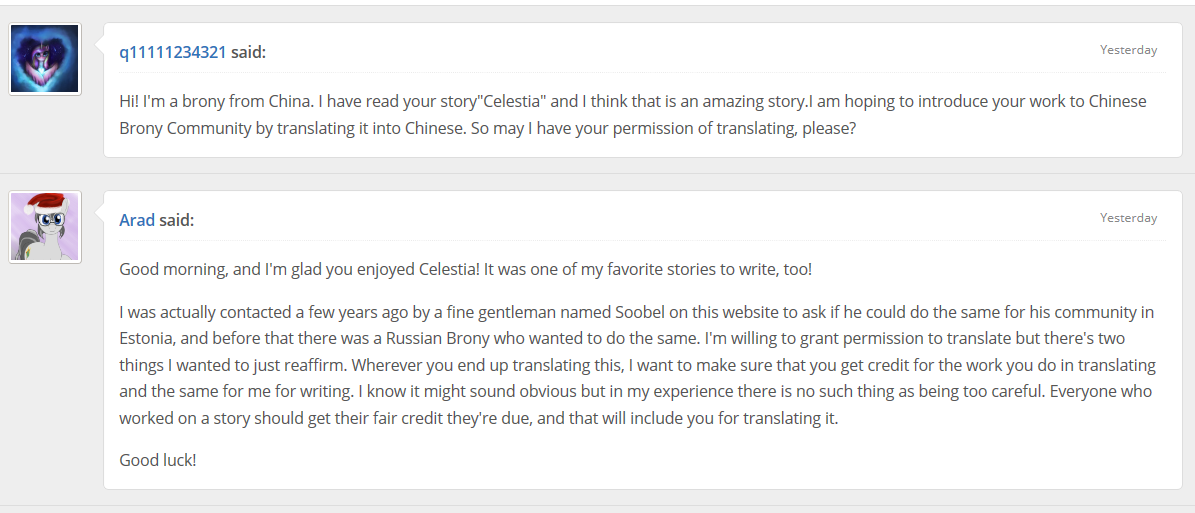Viewport: 1195px width, 513px height.
Task: Click the word "said:" after q11111234321
Action: click(248, 52)
